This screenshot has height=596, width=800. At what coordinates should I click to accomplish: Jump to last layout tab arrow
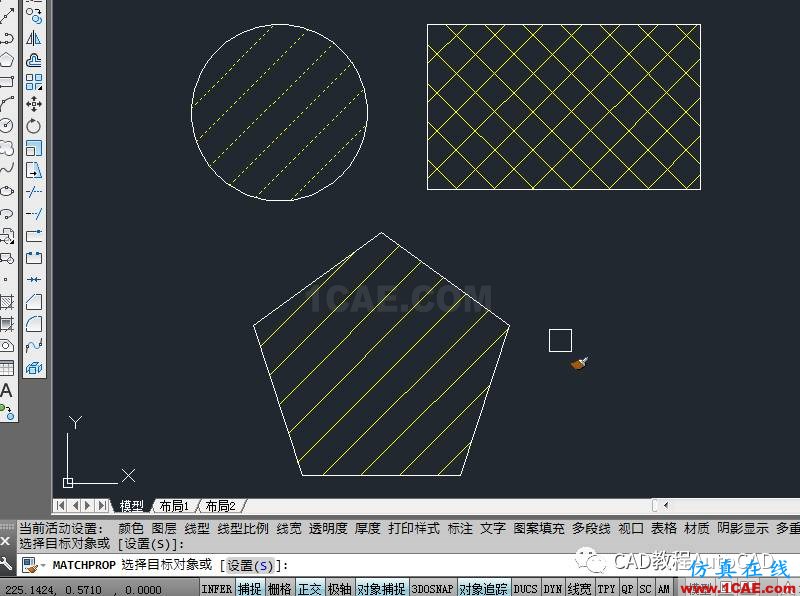pos(103,505)
